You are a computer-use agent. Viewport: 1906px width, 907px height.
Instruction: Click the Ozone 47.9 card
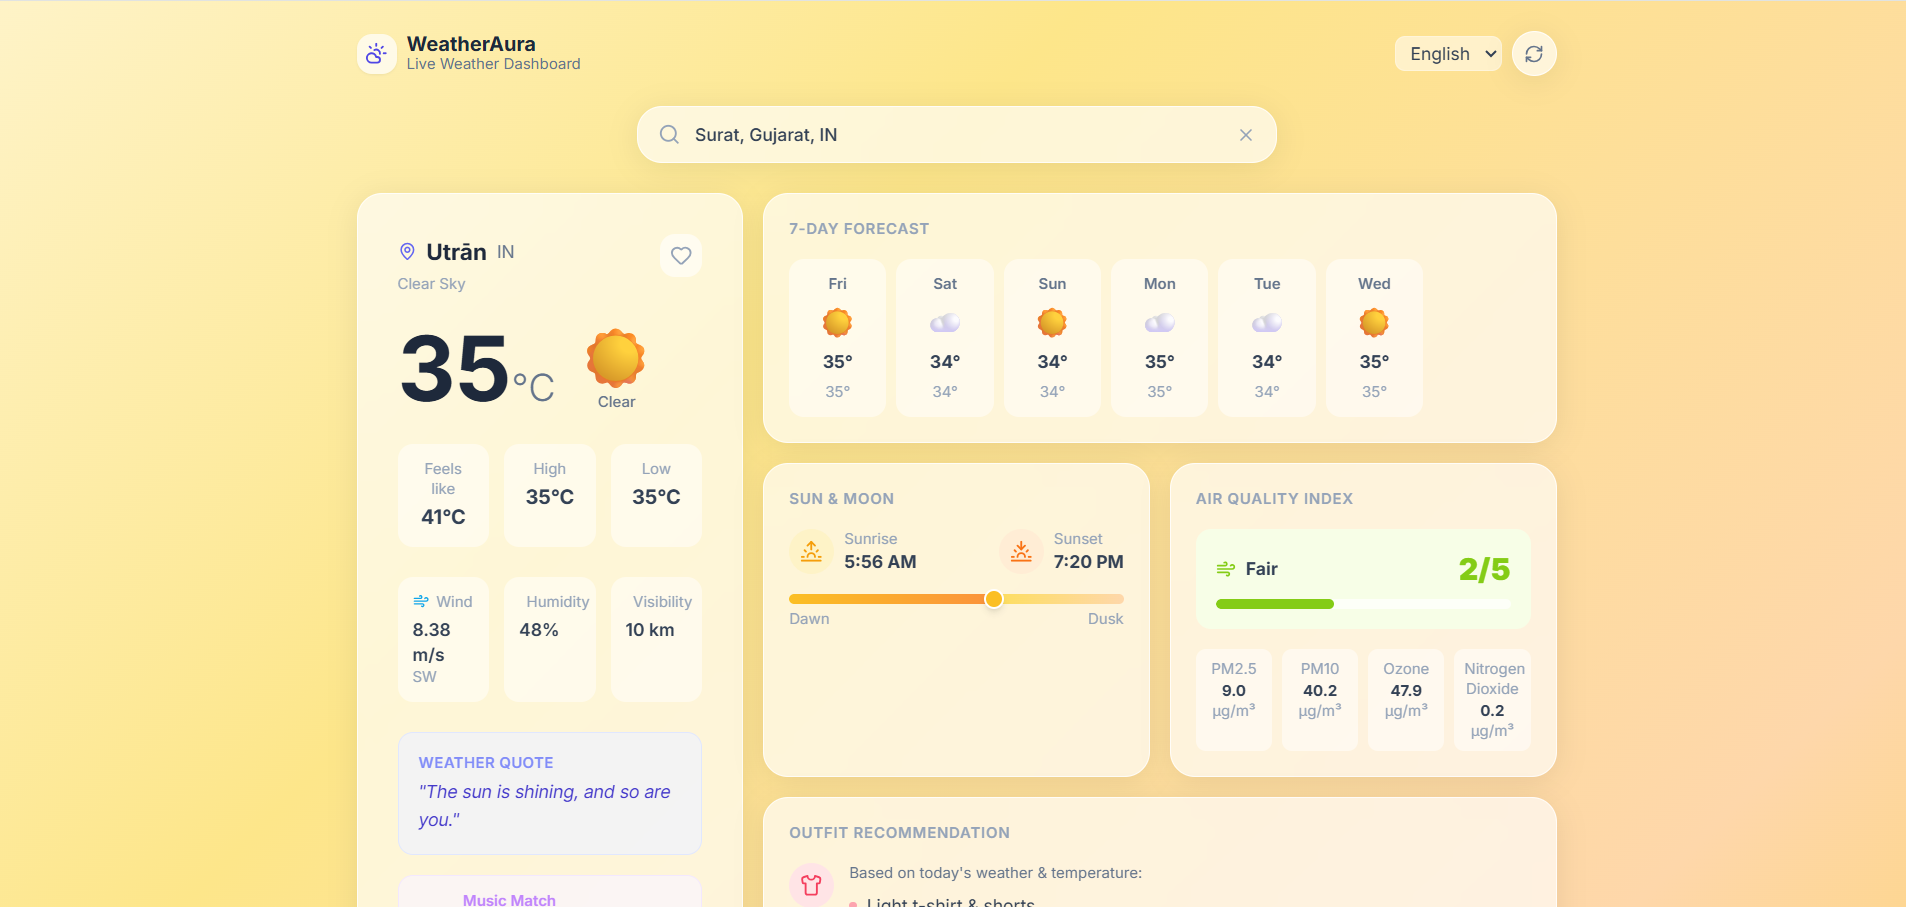(x=1406, y=699)
